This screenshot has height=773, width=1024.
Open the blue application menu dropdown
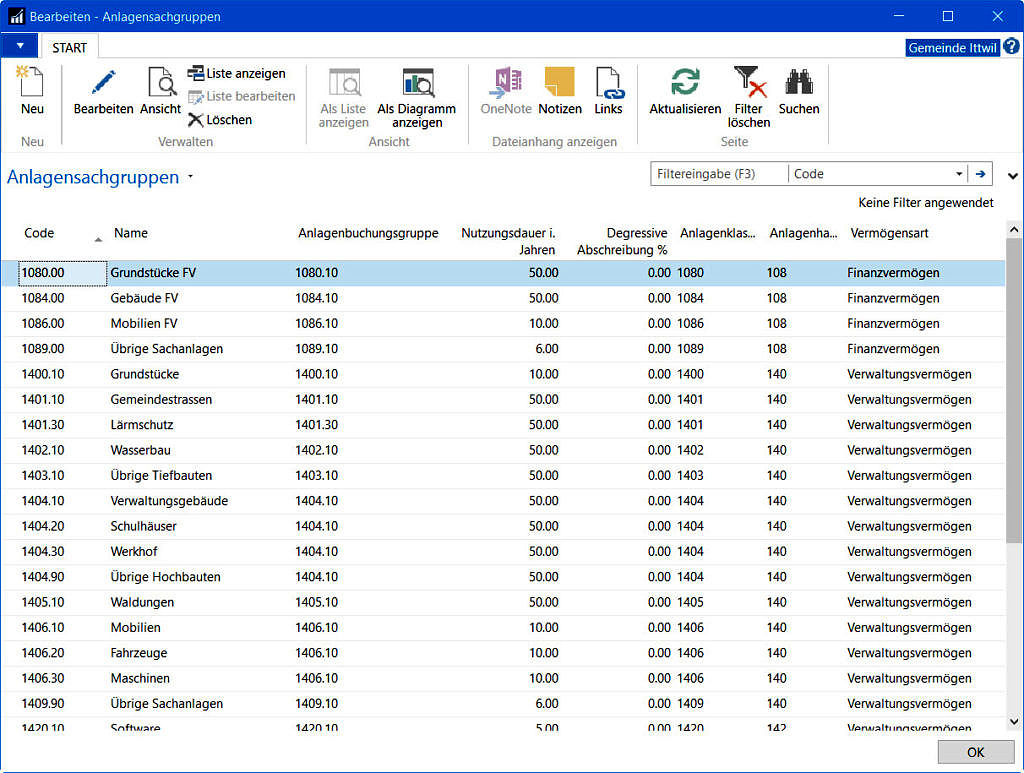(20, 46)
